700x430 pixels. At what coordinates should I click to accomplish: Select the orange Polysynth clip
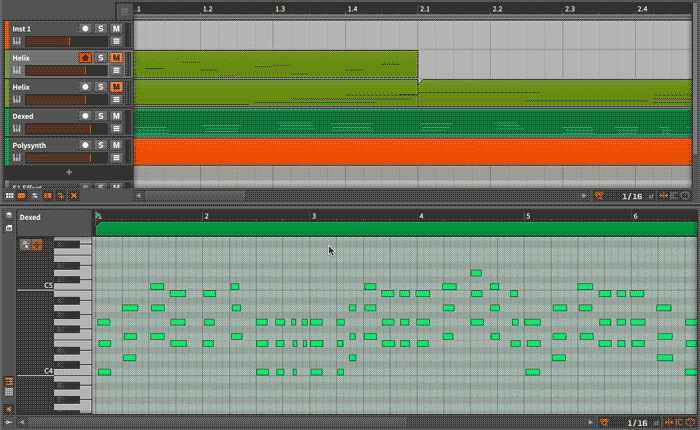click(x=413, y=152)
